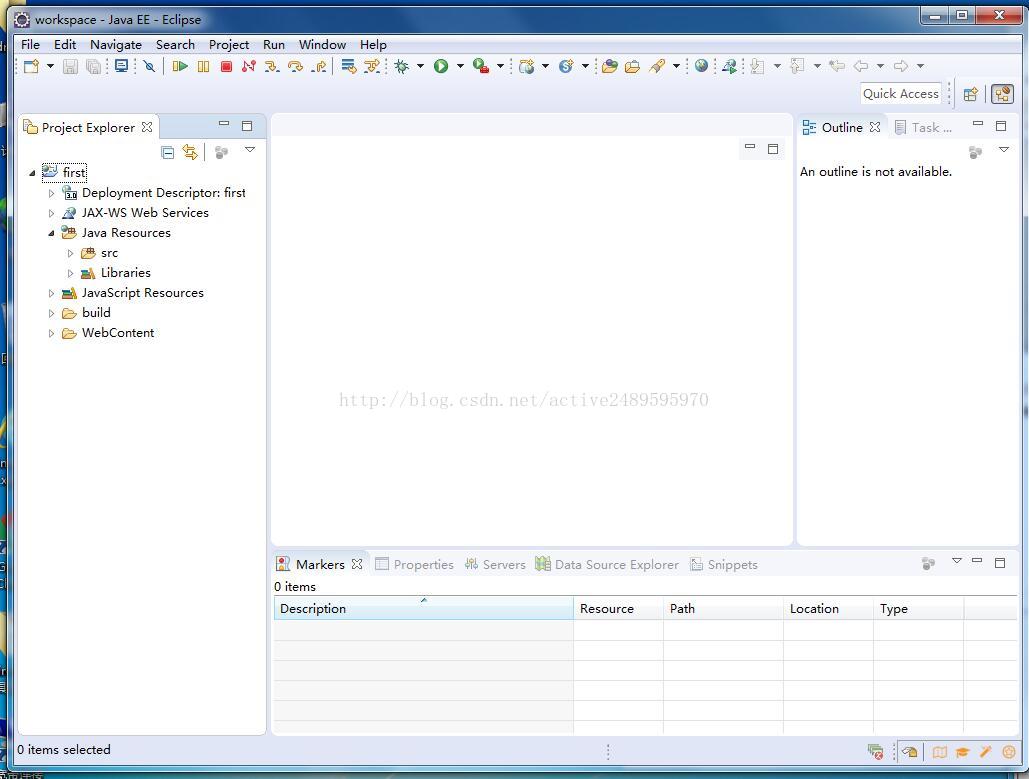
Task: Toggle Use Step Filters
Action: [372, 66]
